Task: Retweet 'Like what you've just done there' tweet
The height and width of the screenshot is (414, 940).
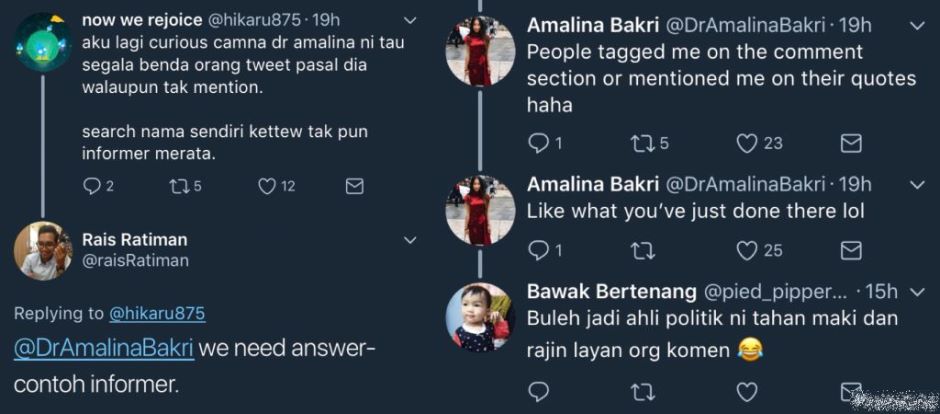Action: point(642,250)
